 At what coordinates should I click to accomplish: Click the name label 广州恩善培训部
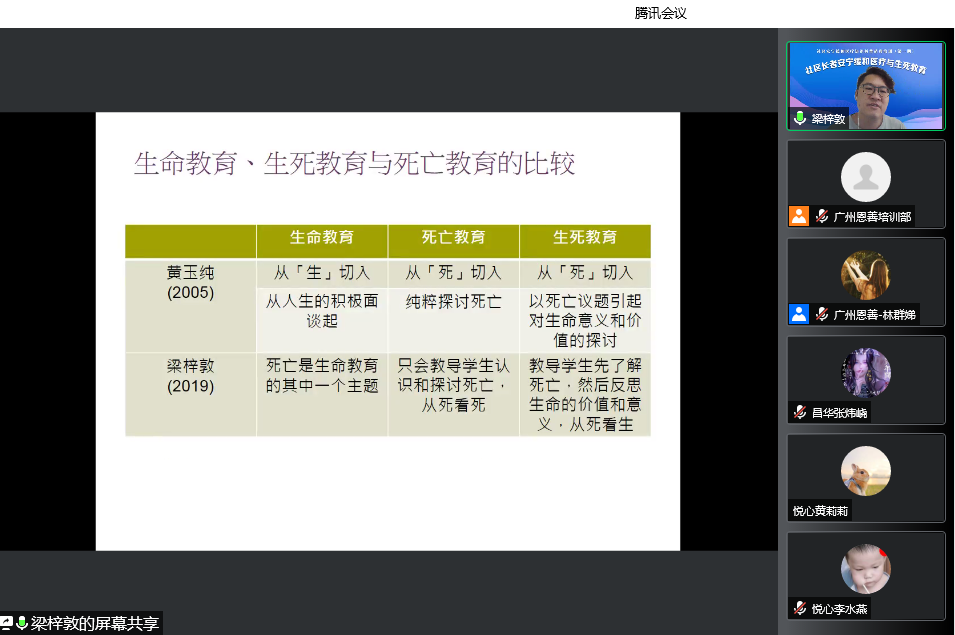[872, 217]
